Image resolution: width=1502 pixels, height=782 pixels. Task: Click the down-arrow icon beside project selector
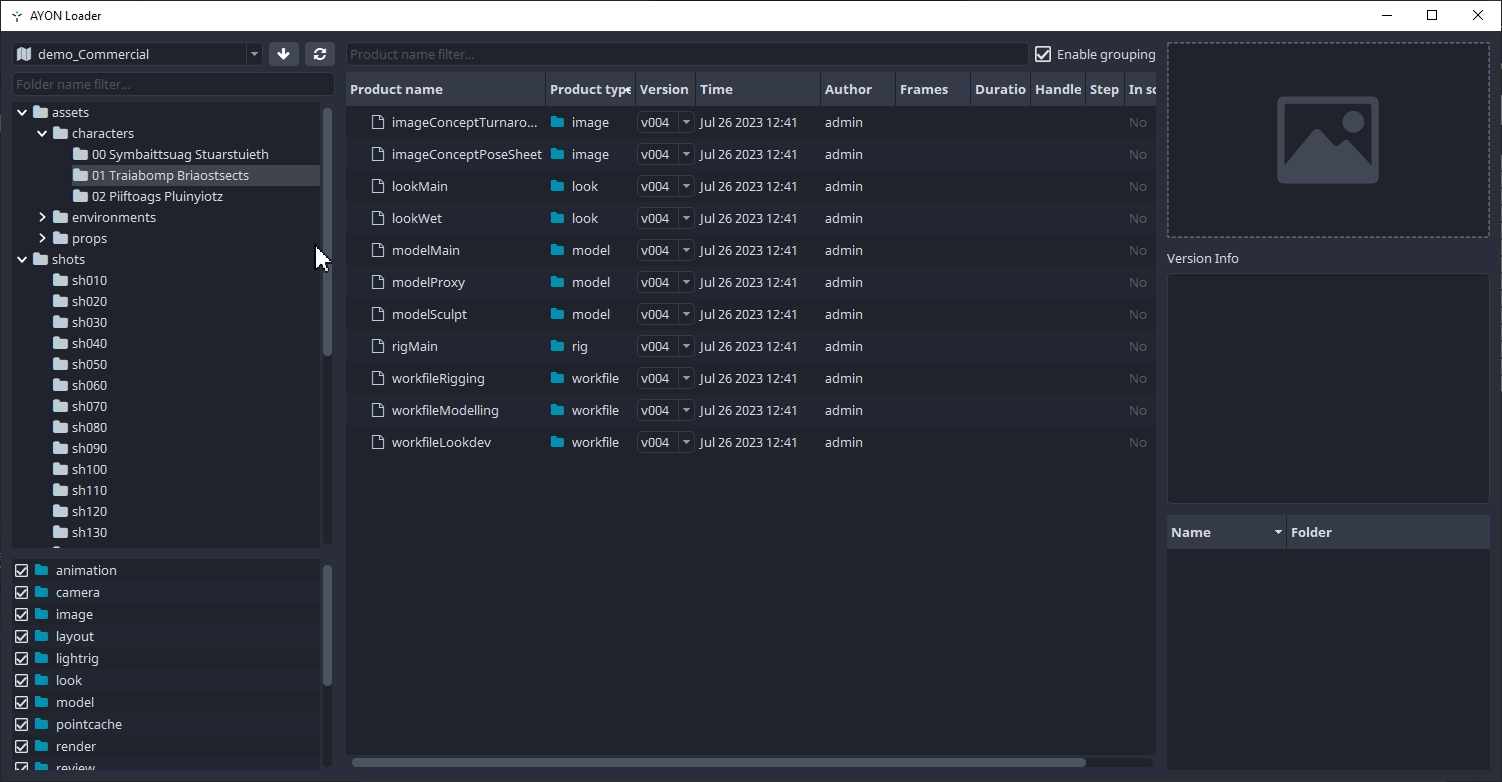tap(284, 54)
